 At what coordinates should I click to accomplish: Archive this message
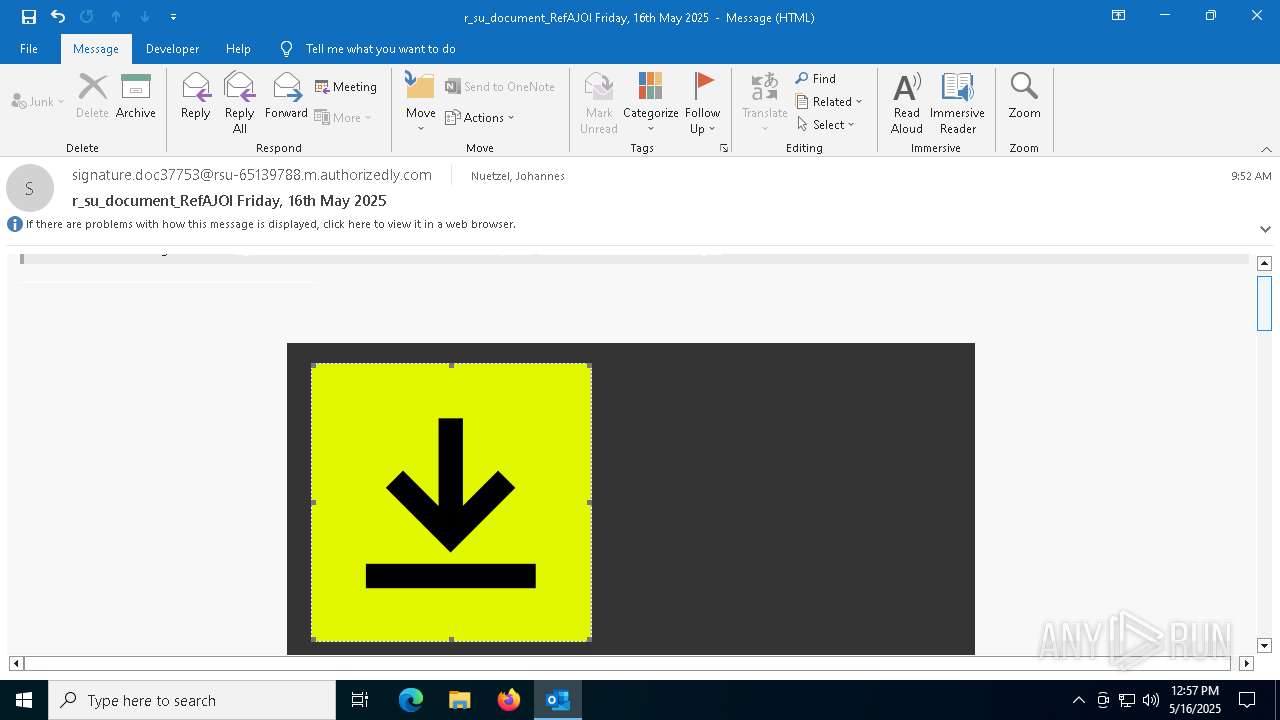pos(136,96)
